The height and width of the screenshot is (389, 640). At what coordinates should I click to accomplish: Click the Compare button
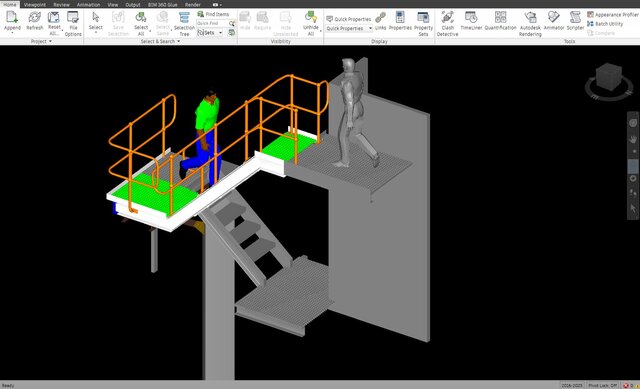601,33
